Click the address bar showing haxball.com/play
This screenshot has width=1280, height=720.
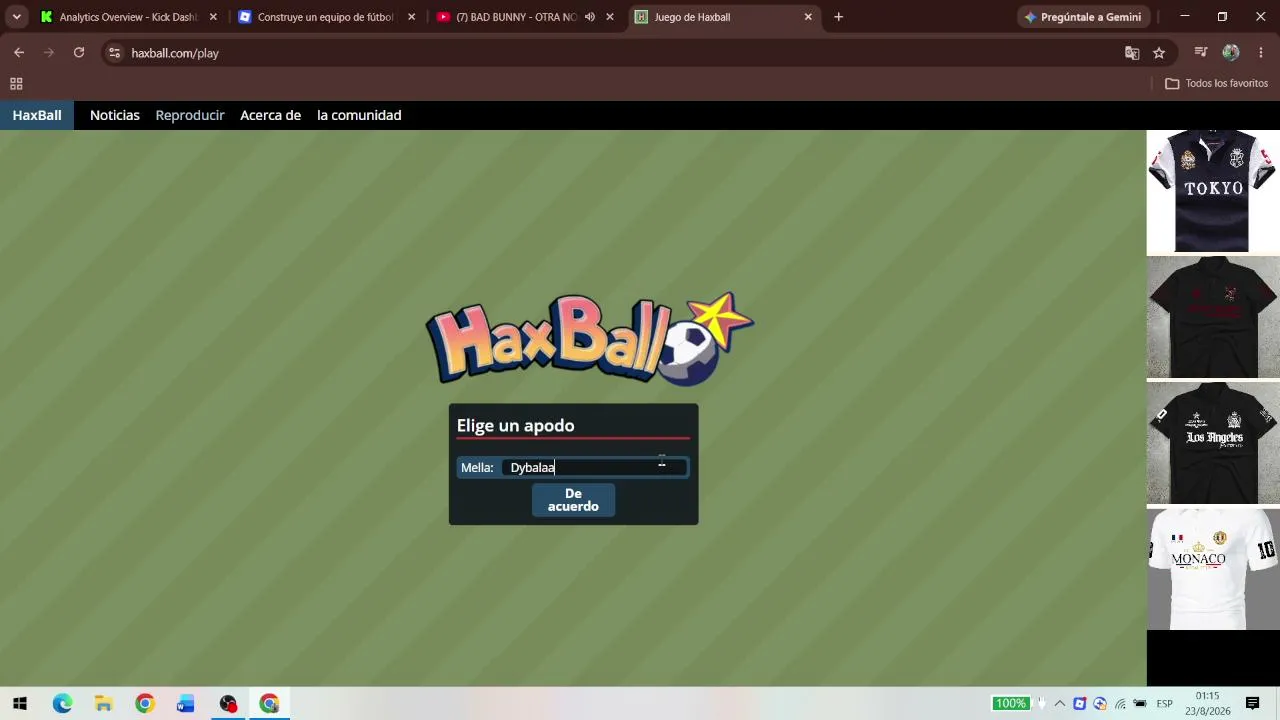(x=620, y=53)
